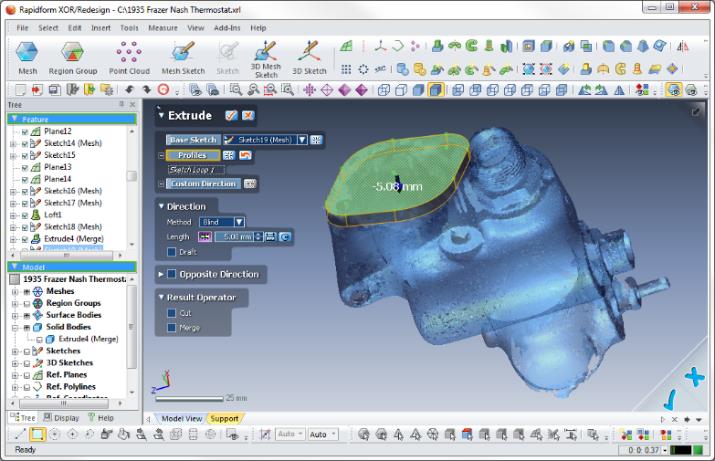Viewport: 715px width, 461px height.
Task: Click the black swatch in status bar
Action: tap(680, 450)
